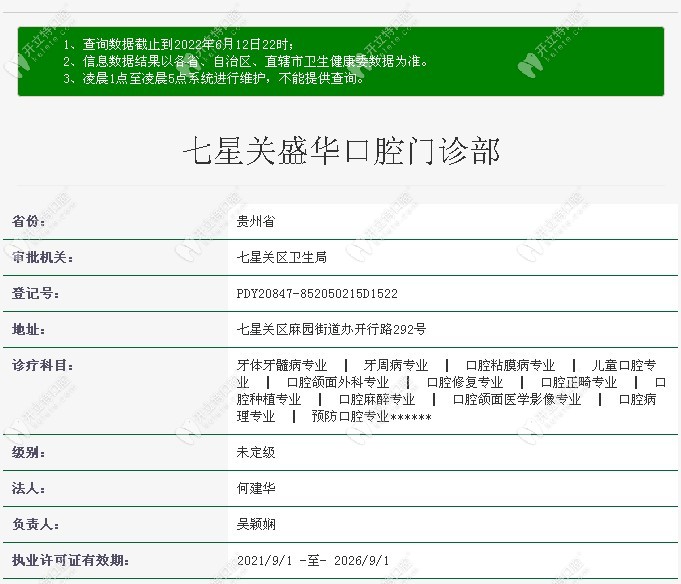Image resolution: width=681 pixels, height=584 pixels.
Task: Select person in charge 吴颖娴
Action: tap(256, 525)
